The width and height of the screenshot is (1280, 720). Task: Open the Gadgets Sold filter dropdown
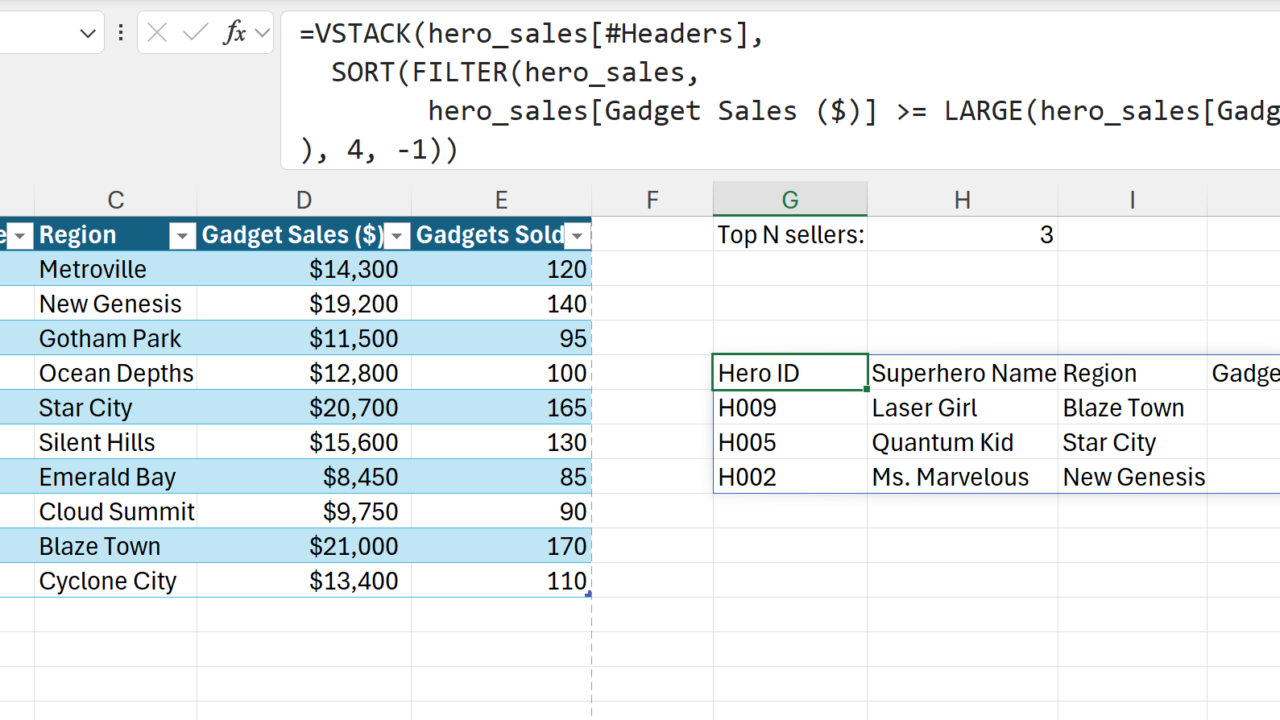point(578,236)
